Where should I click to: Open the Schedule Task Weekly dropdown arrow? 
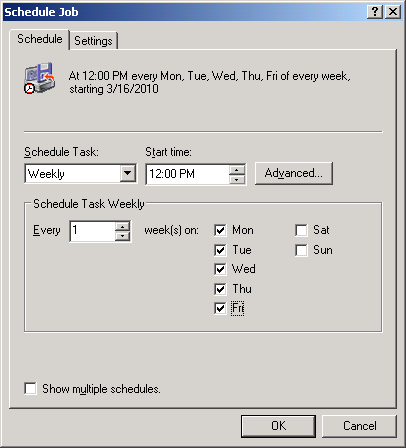[x=128, y=173]
